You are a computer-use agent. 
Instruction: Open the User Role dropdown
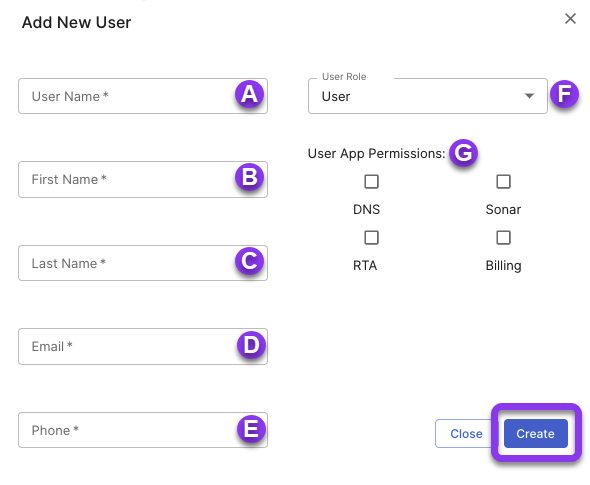point(427,96)
